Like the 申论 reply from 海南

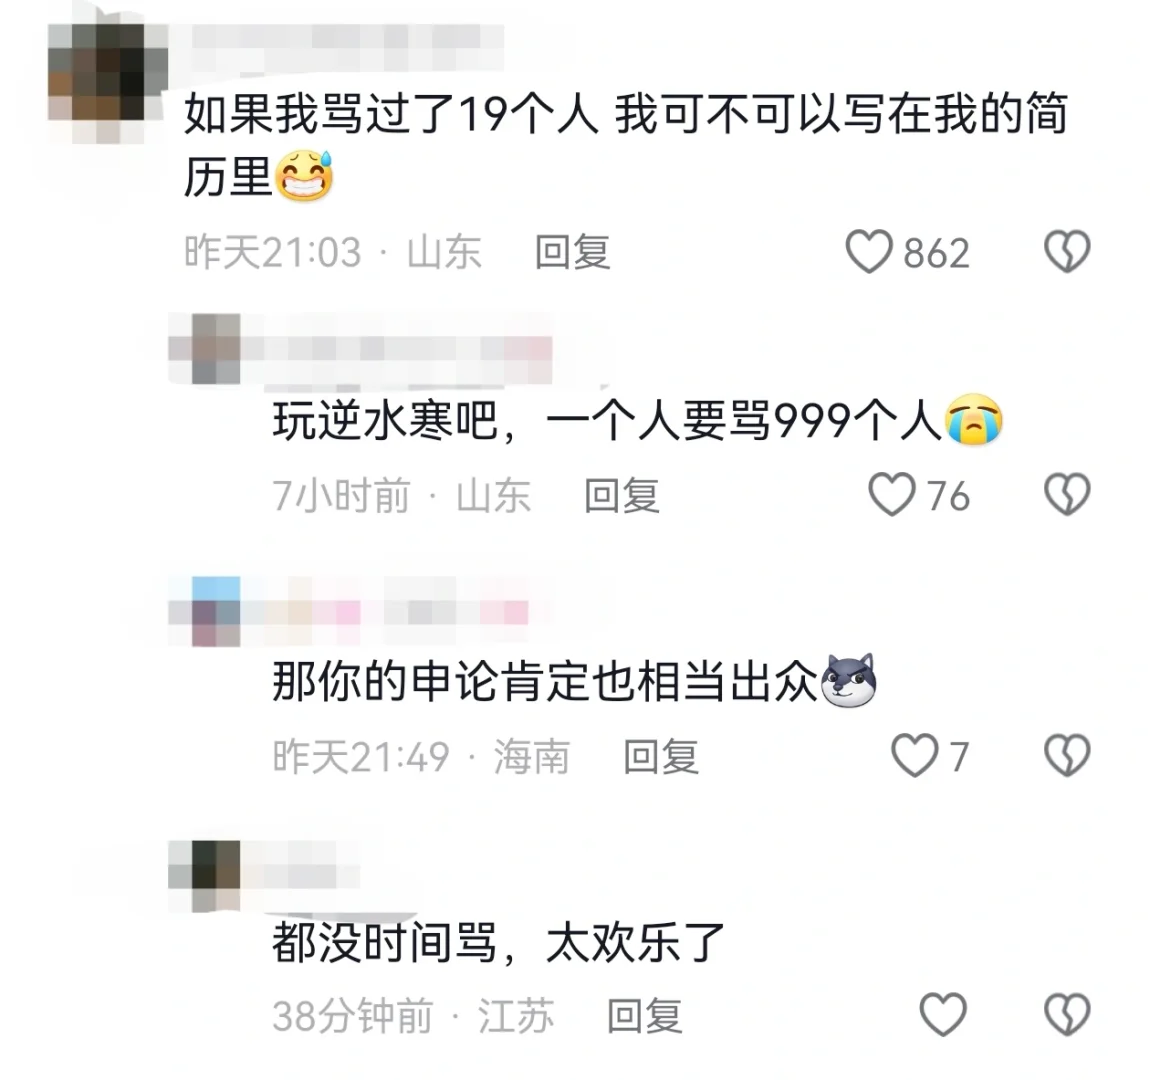click(915, 755)
